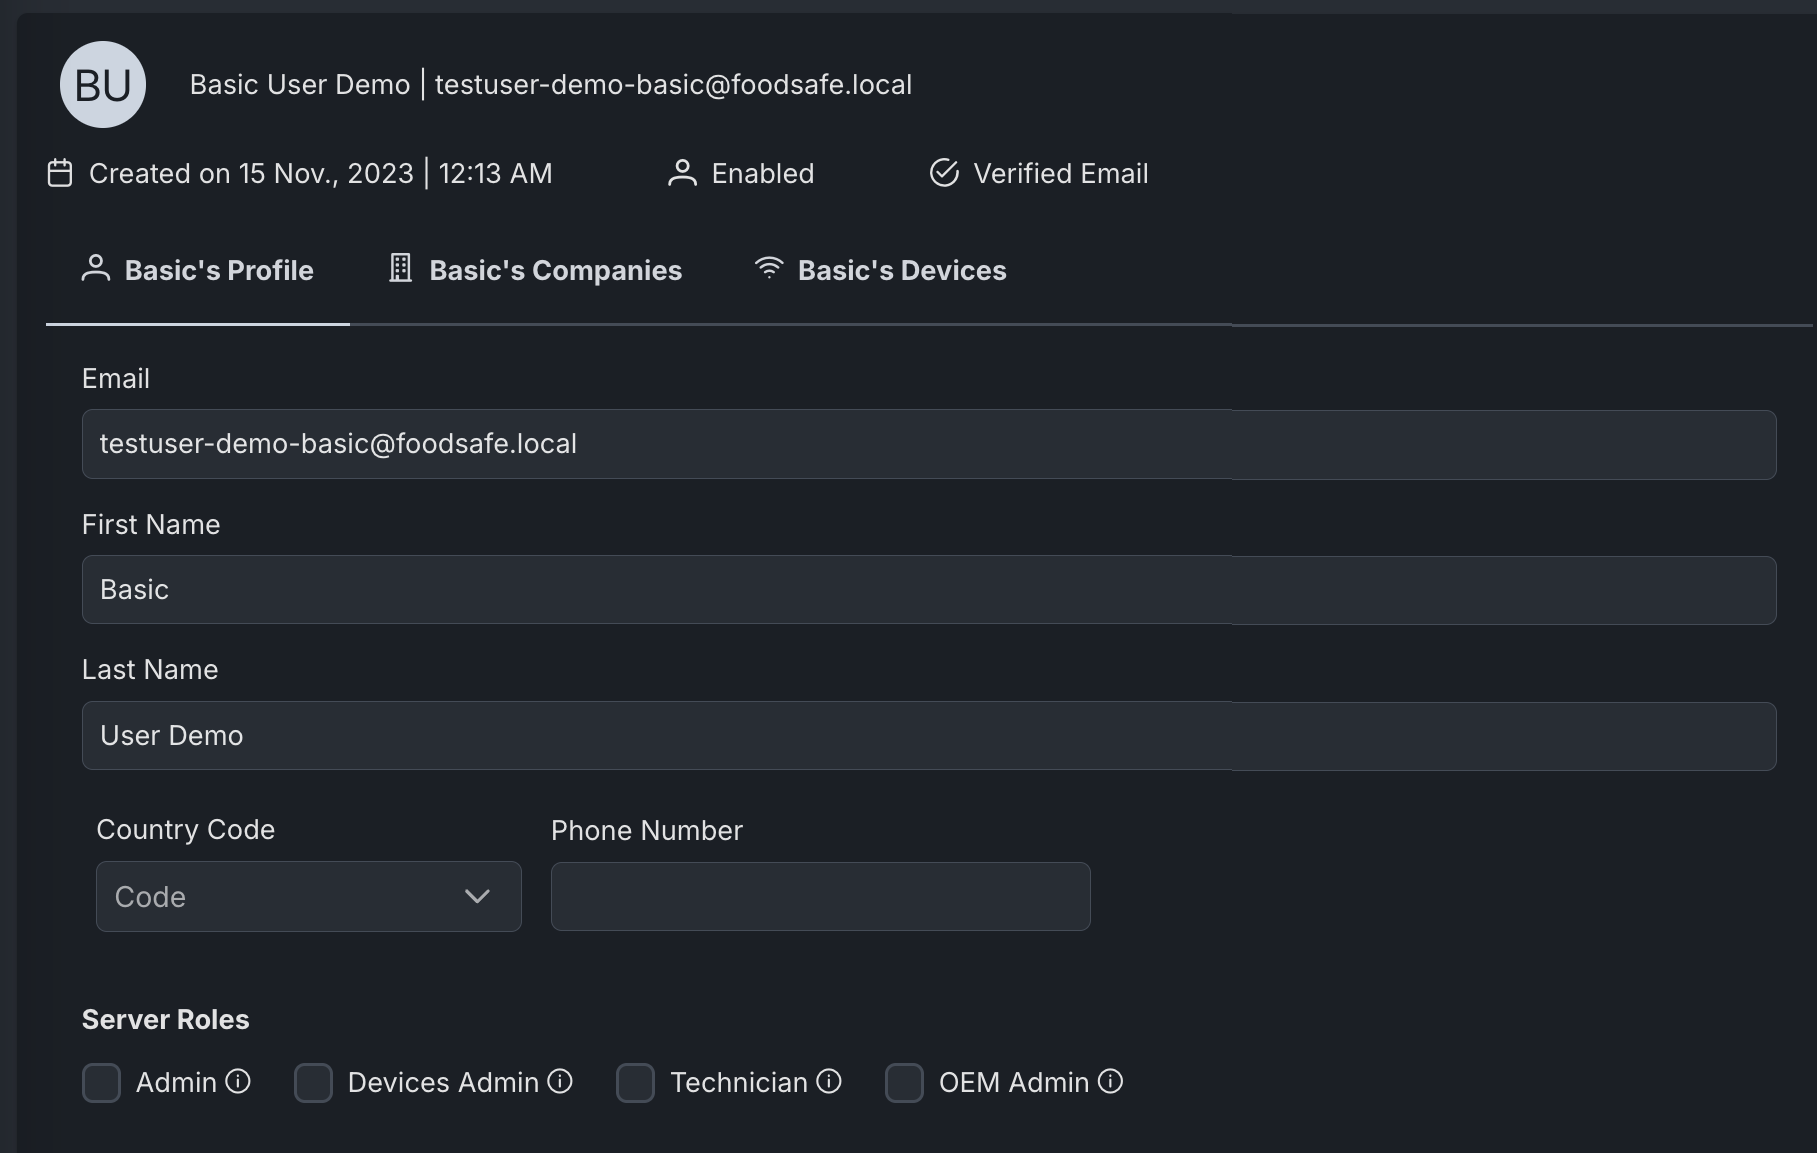Click the info icon next to Admin role
1817x1153 pixels.
[x=238, y=1082]
